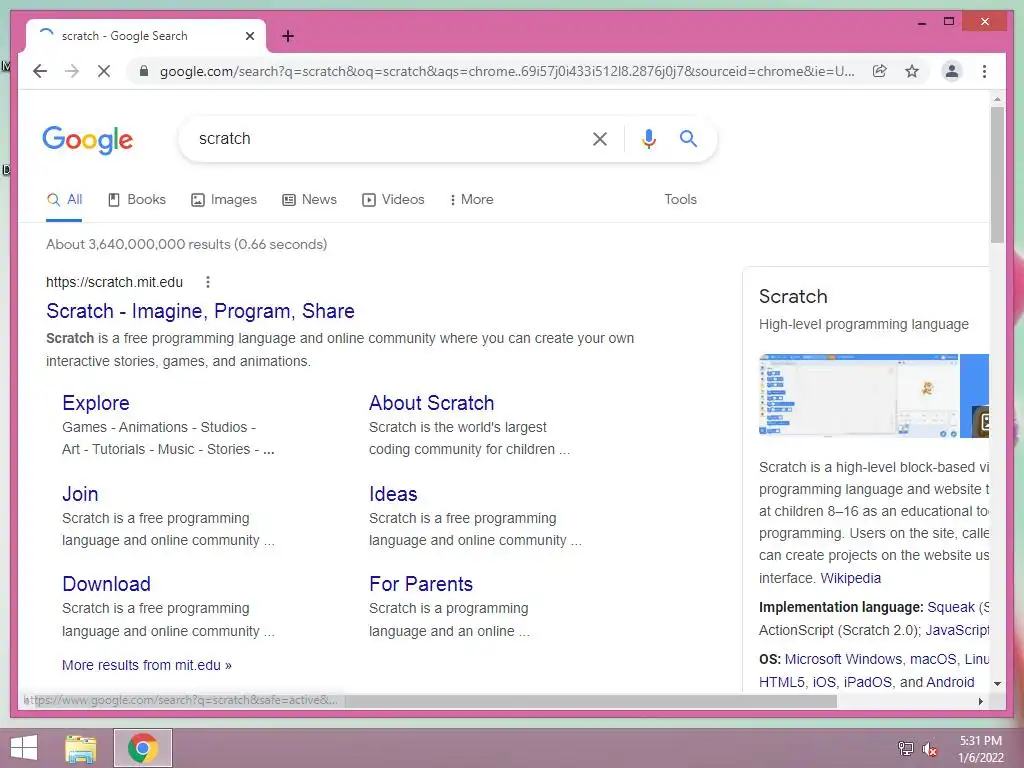Click the Microsoft Windows OS link
Image resolution: width=1024 pixels, height=768 pixels.
[x=843, y=660]
